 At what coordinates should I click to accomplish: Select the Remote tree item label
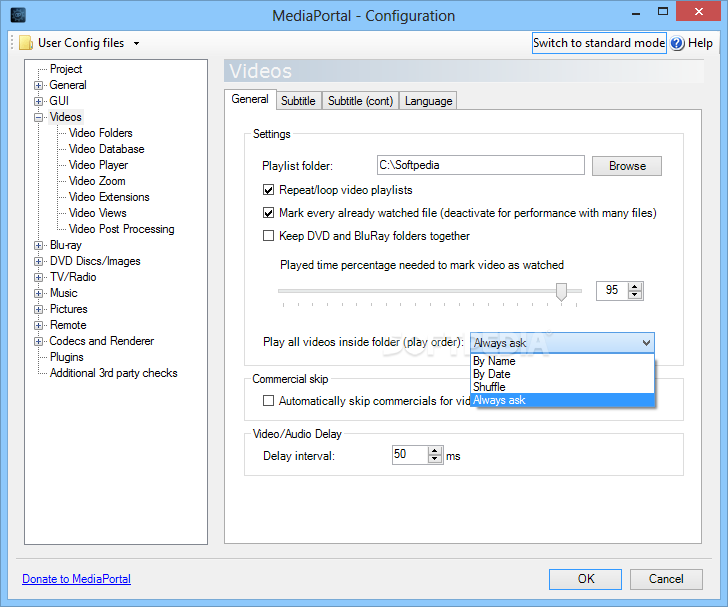tap(68, 325)
